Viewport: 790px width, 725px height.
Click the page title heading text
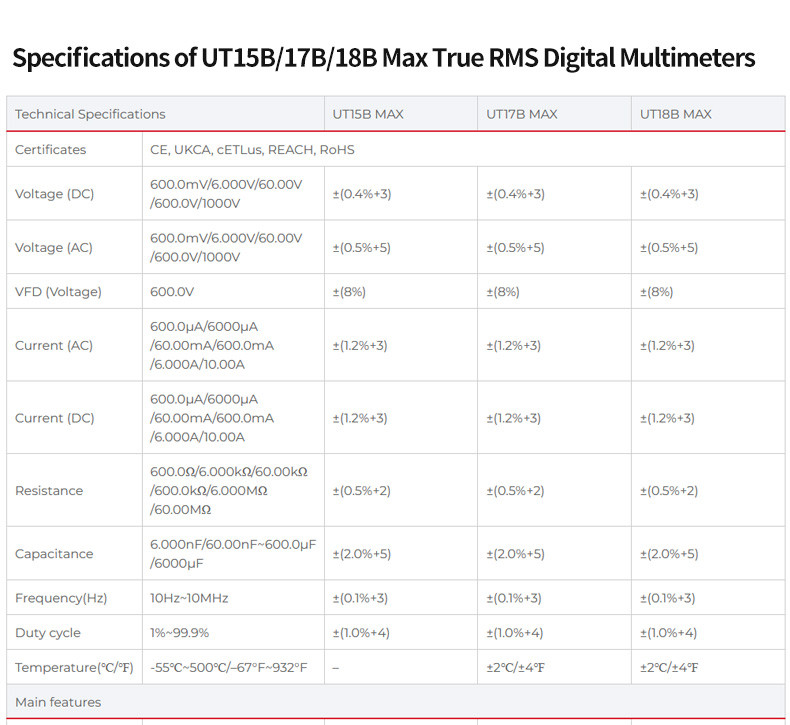383,58
